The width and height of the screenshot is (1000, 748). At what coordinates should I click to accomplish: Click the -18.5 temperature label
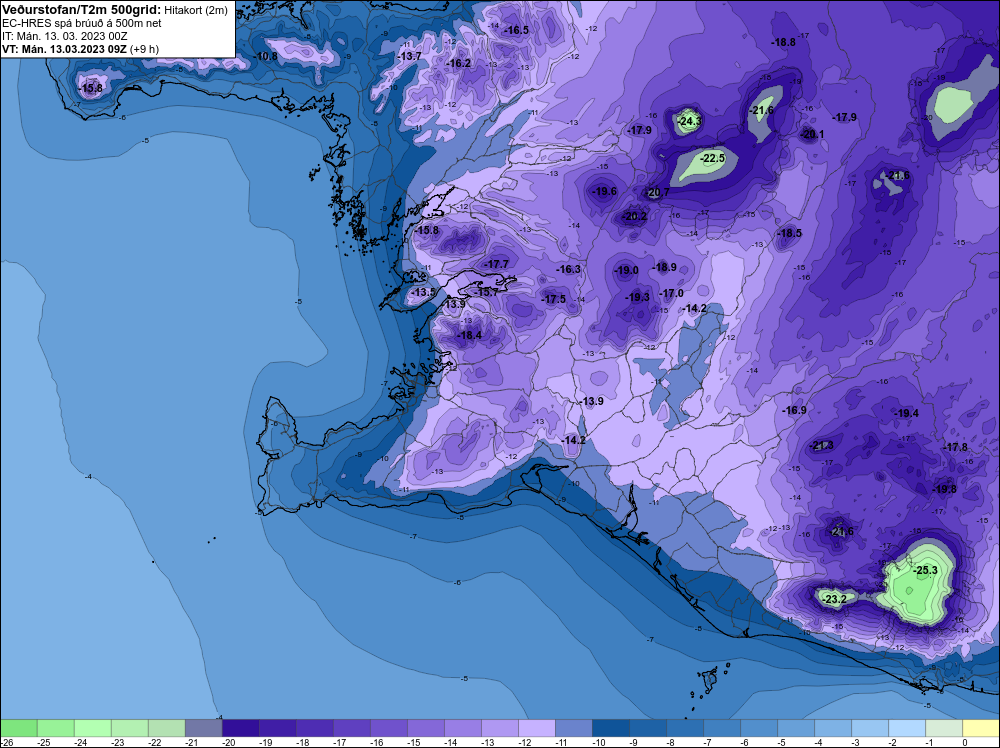coord(790,233)
